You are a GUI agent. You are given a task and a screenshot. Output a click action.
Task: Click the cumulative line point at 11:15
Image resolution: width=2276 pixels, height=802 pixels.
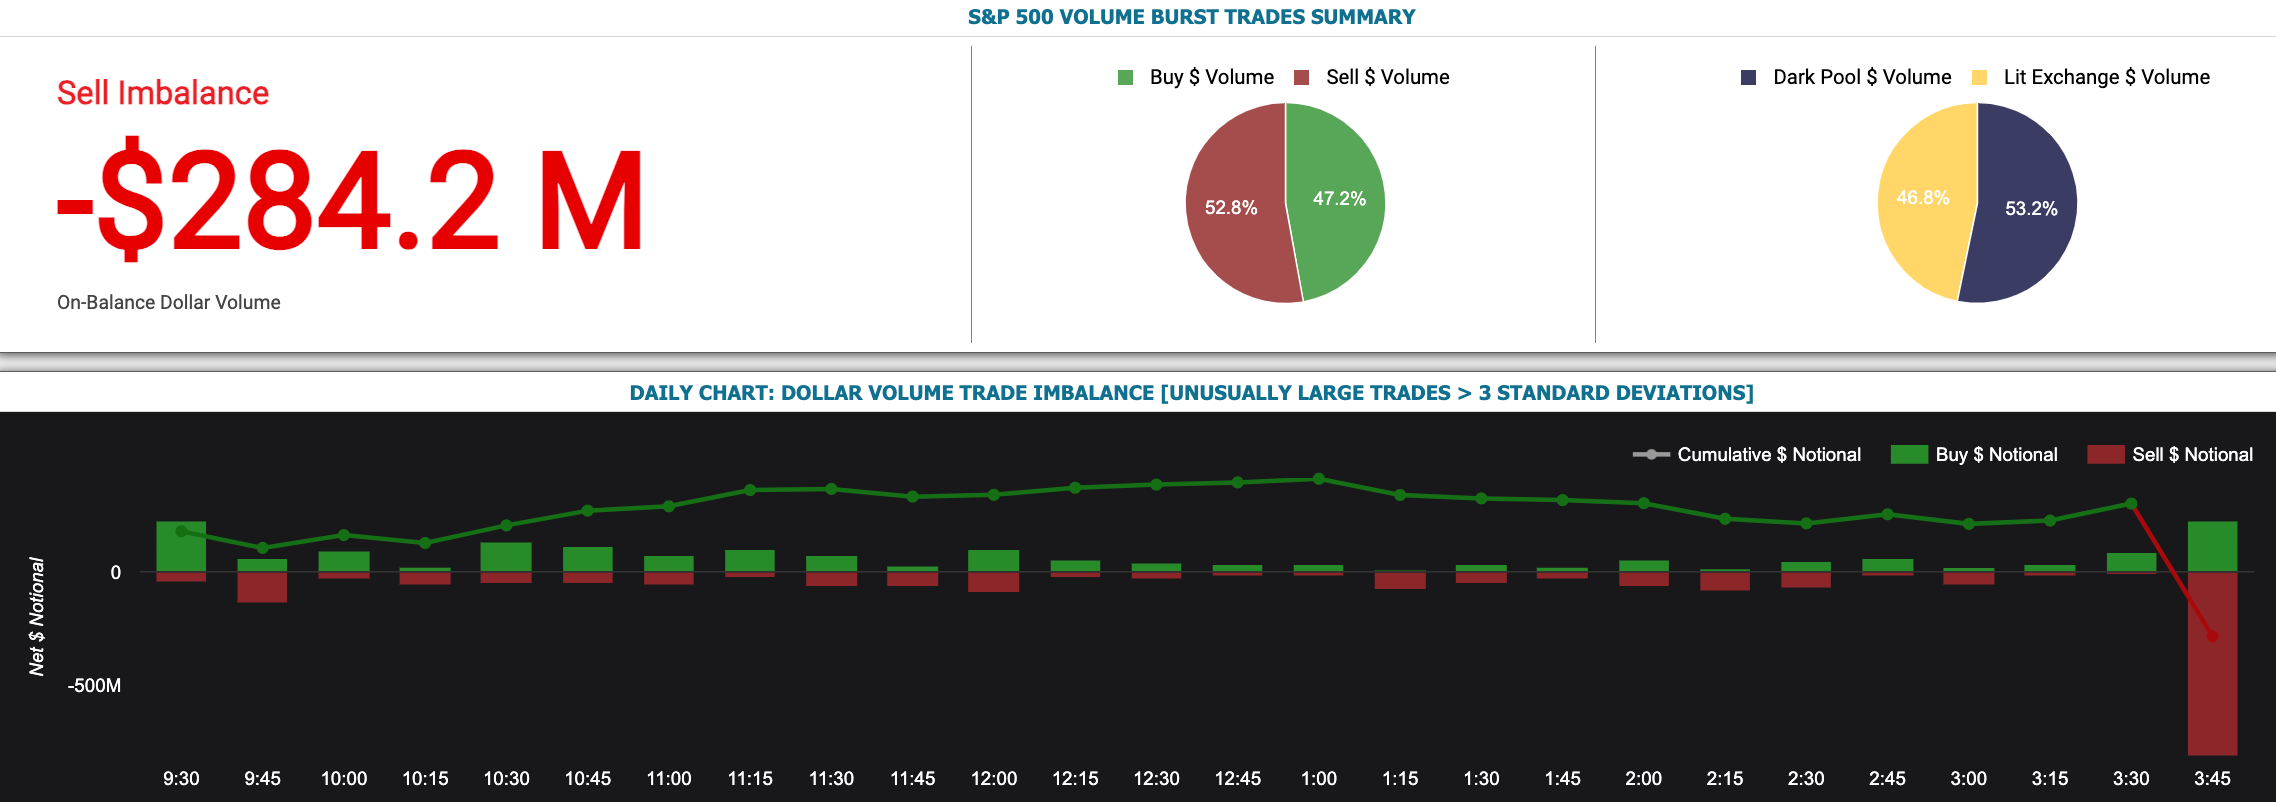click(750, 490)
